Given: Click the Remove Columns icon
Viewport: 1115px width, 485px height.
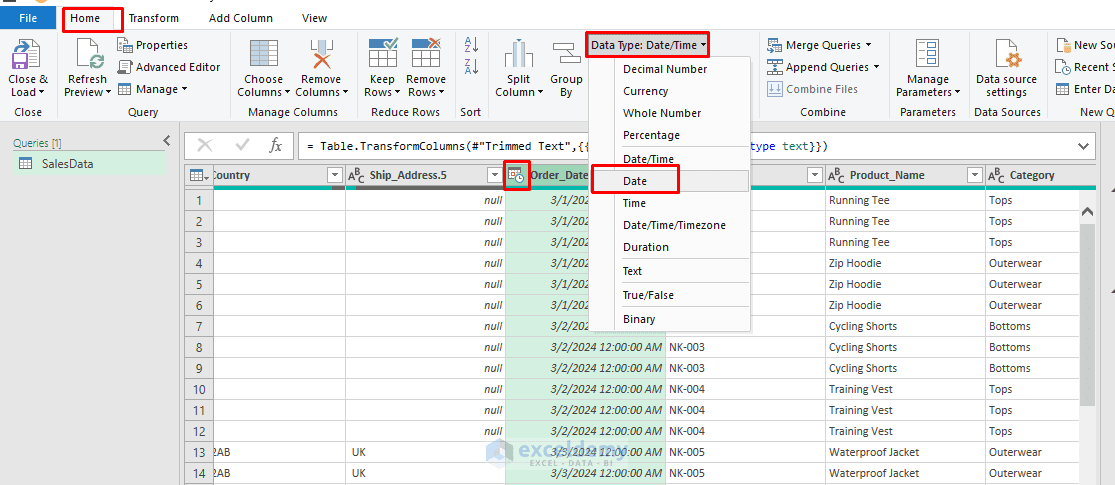Looking at the screenshot, I should (321, 54).
